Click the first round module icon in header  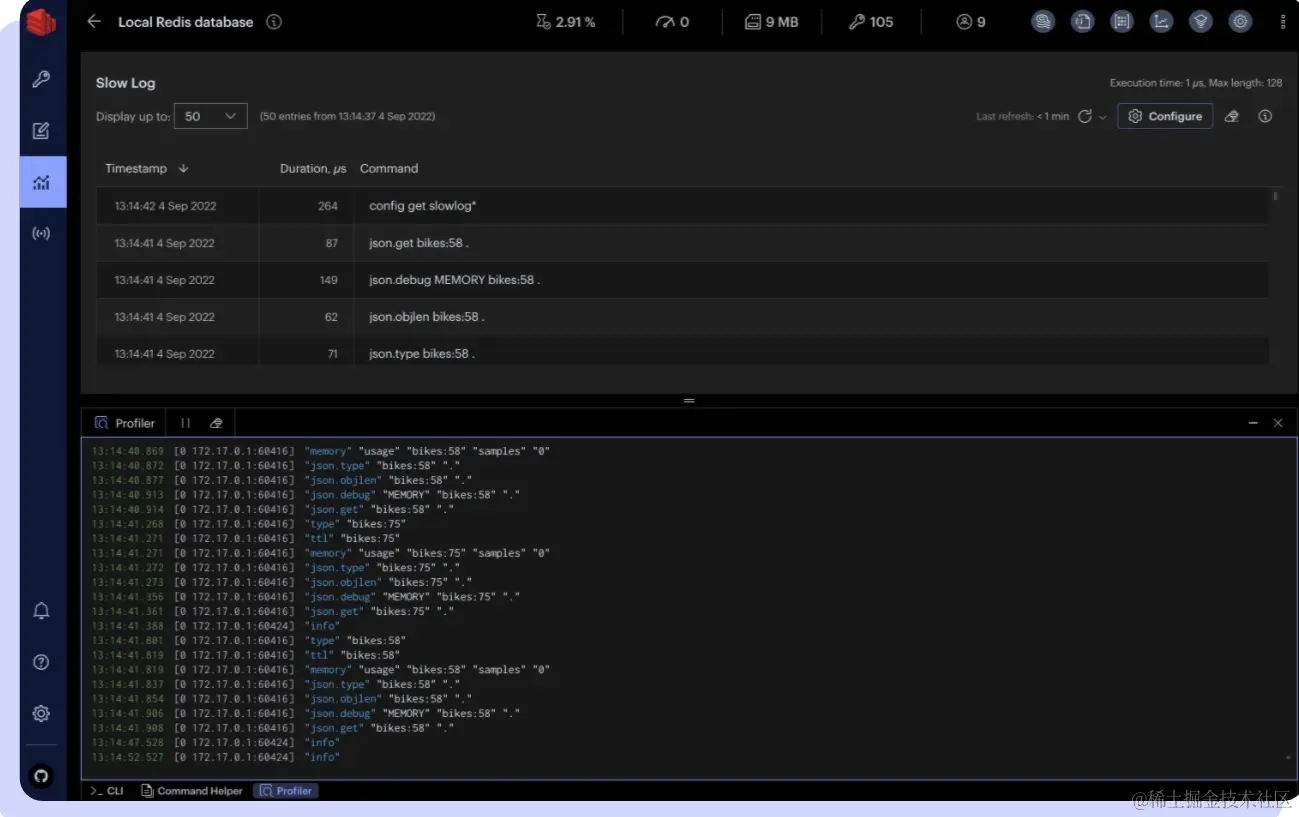pyautogui.click(x=1043, y=21)
